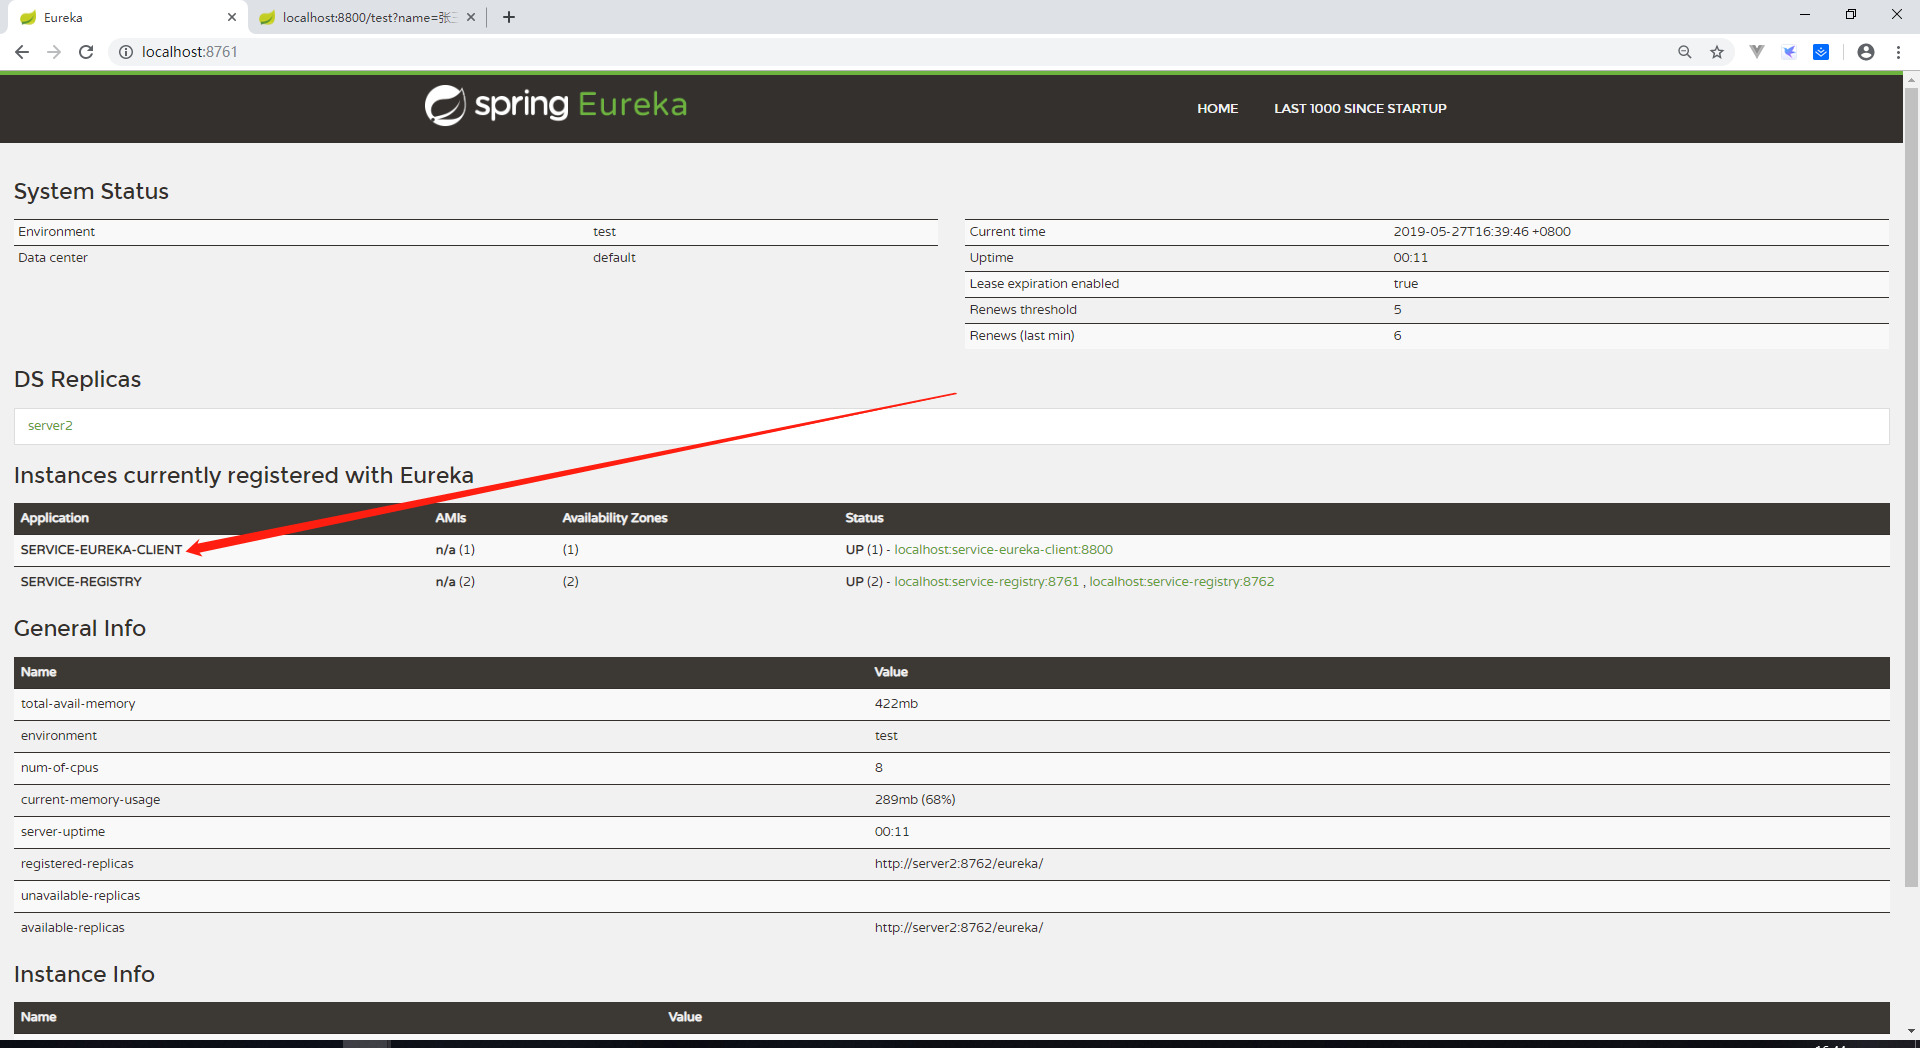Screen dimensions: 1920x1048
Task: Click the Status column header
Action: [864, 518]
